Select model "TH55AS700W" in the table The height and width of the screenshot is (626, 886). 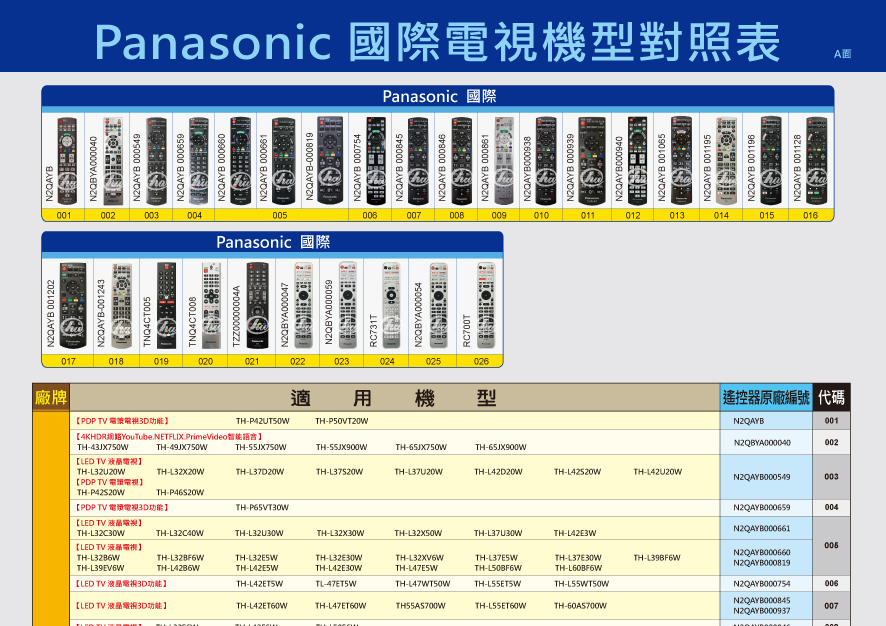point(420,606)
